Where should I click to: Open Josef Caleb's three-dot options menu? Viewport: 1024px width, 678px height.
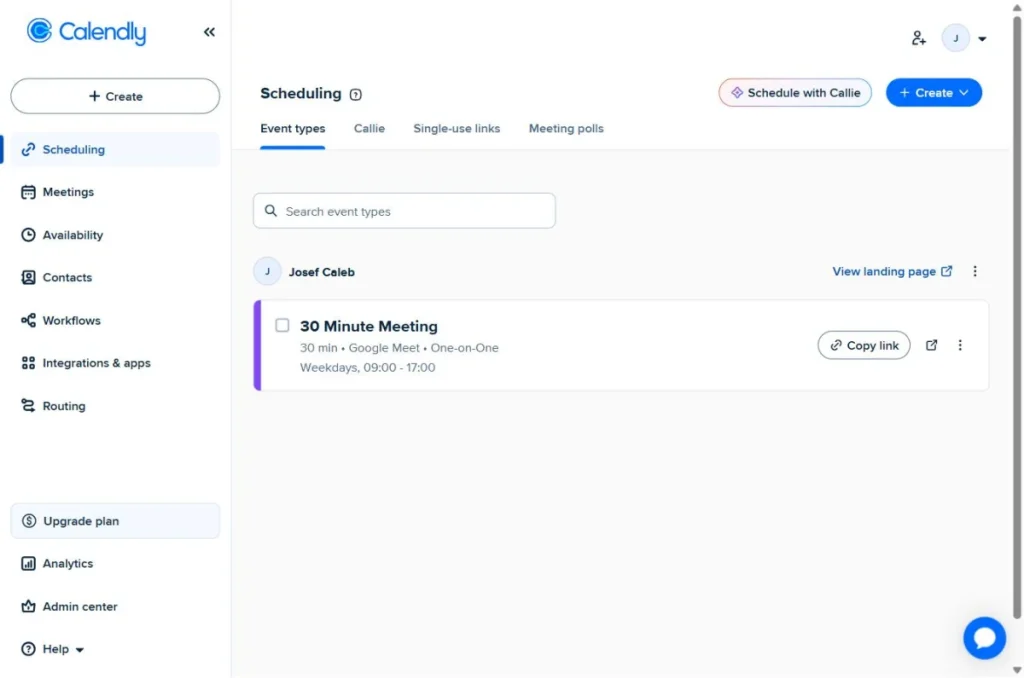(975, 272)
